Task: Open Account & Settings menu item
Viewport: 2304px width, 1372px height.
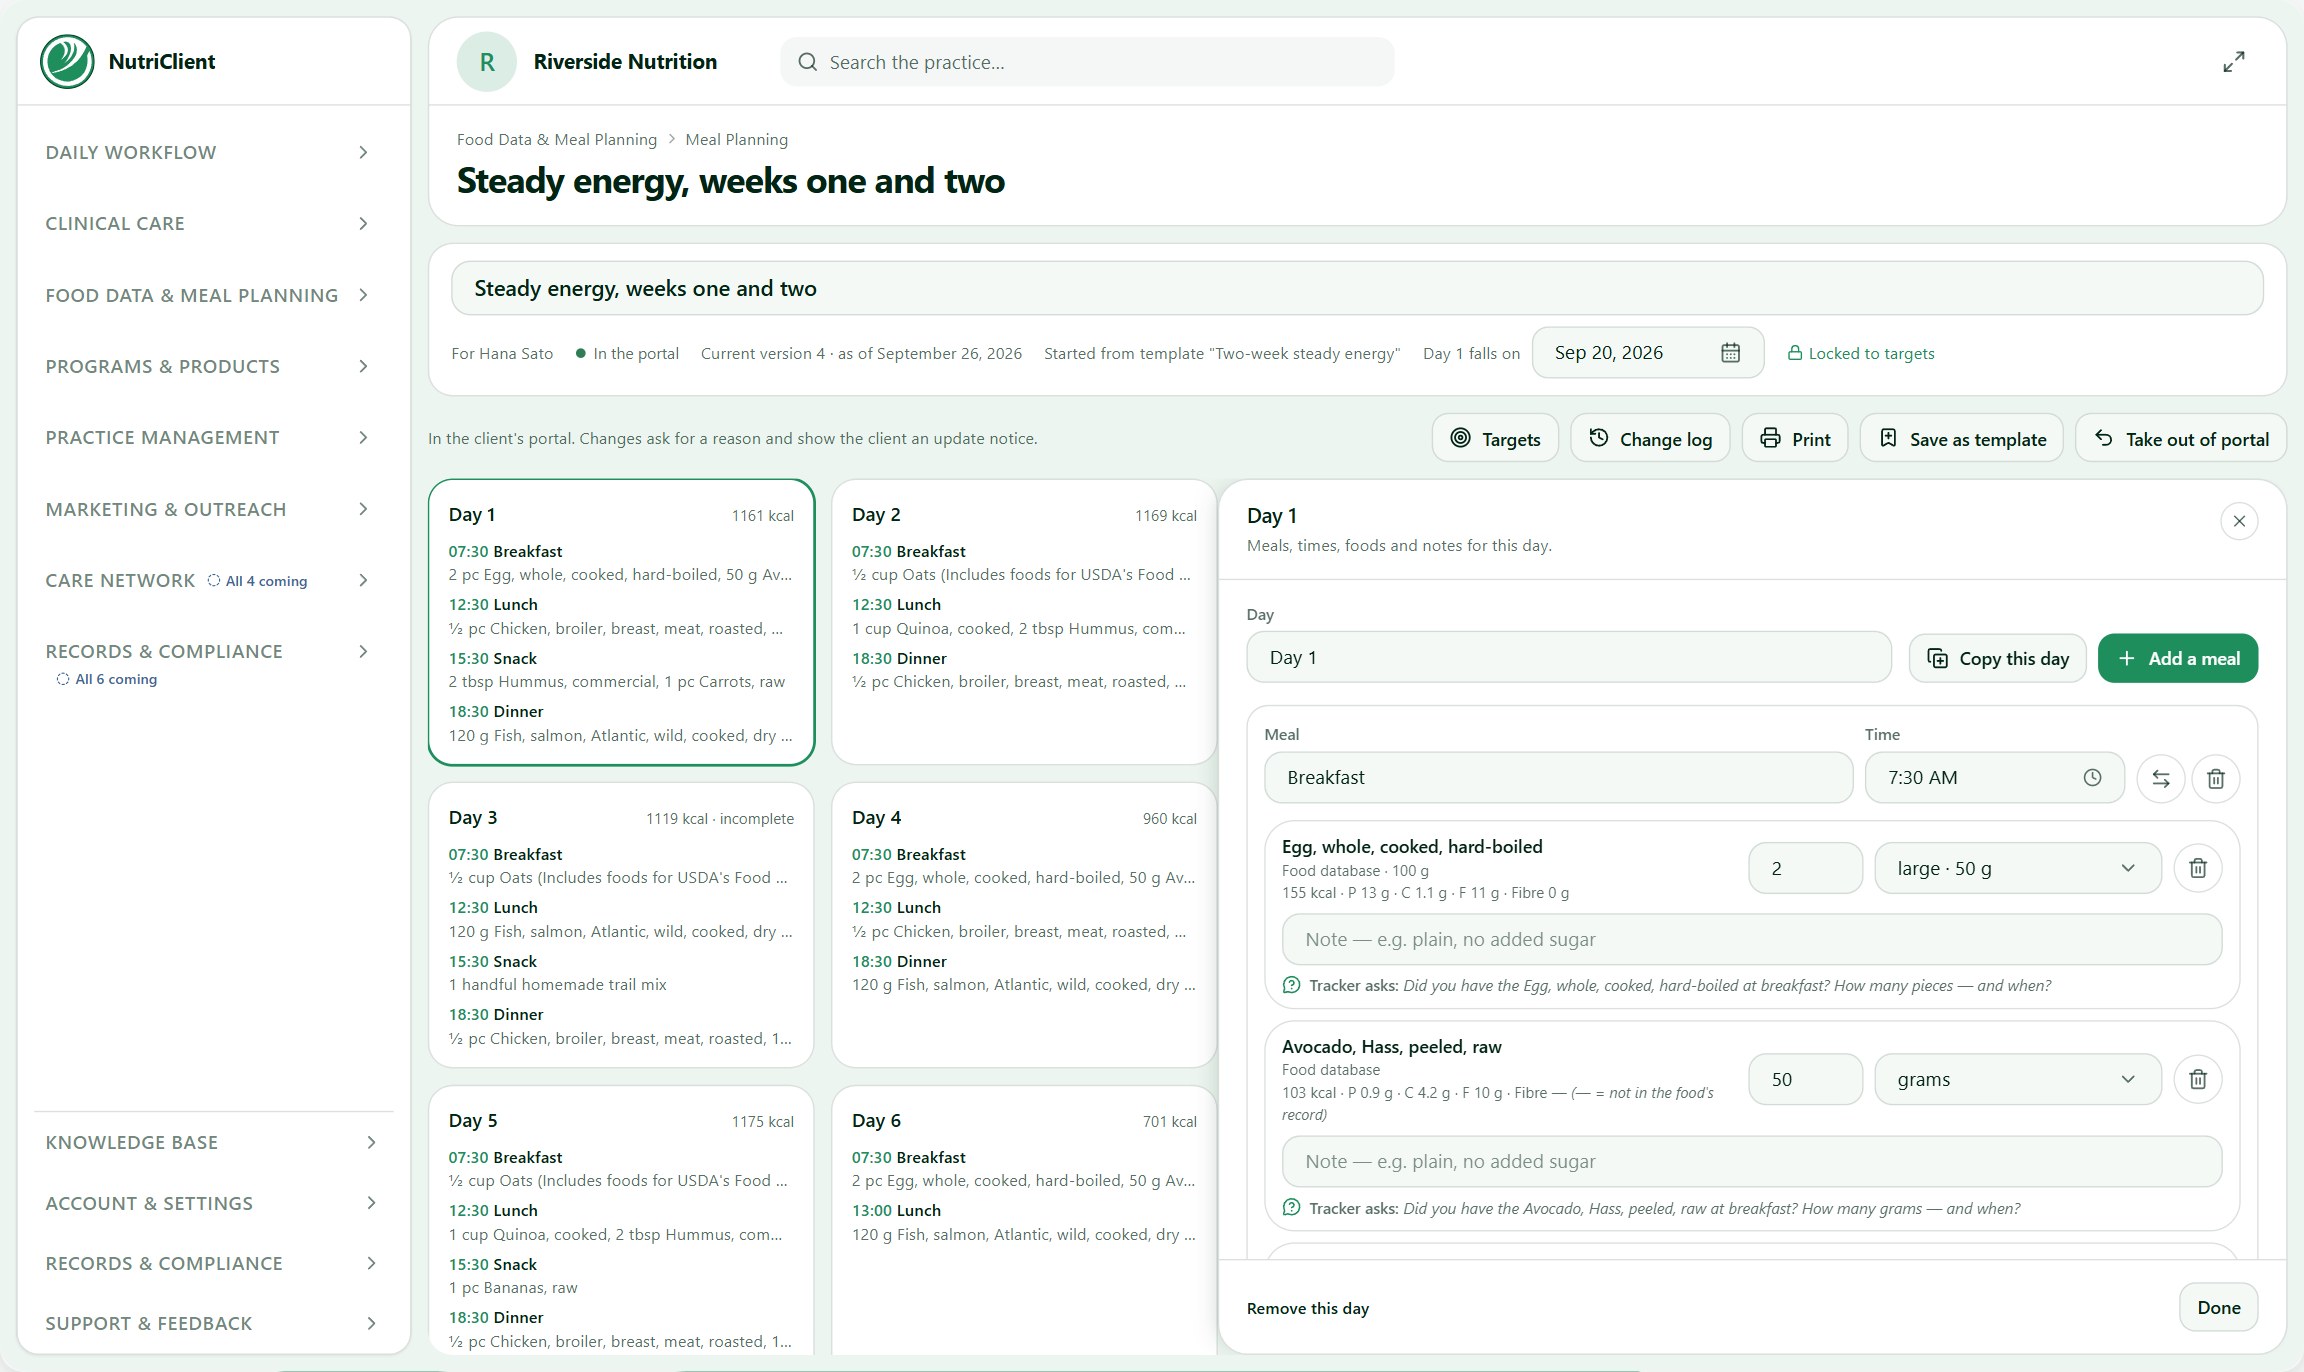Action: [x=211, y=1203]
